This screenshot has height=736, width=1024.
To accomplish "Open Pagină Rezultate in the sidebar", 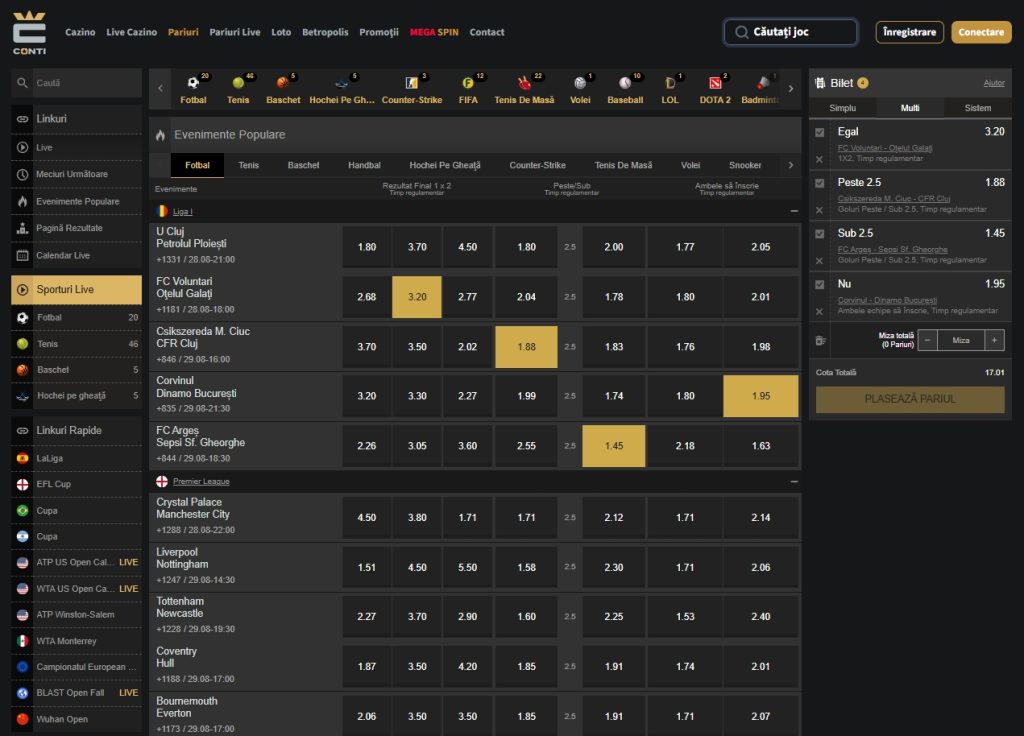I will 76,228.
